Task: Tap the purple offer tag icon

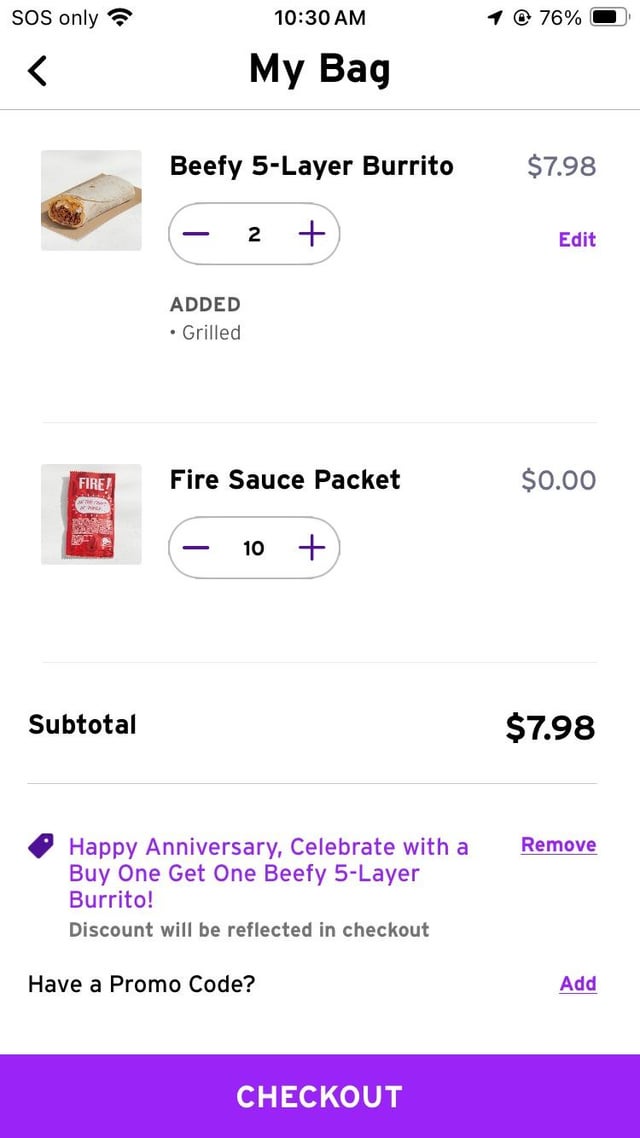Action: 41,847
